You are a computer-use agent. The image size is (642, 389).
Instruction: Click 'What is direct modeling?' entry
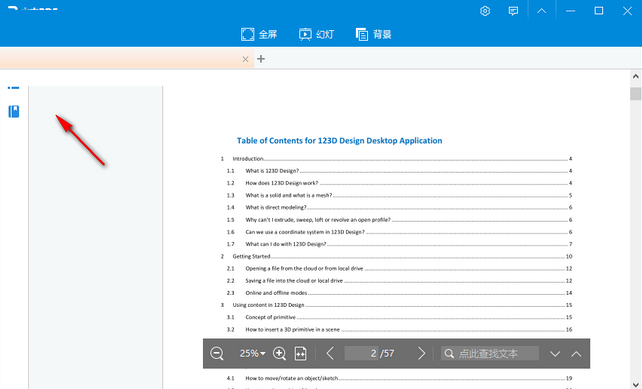(399, 208)
